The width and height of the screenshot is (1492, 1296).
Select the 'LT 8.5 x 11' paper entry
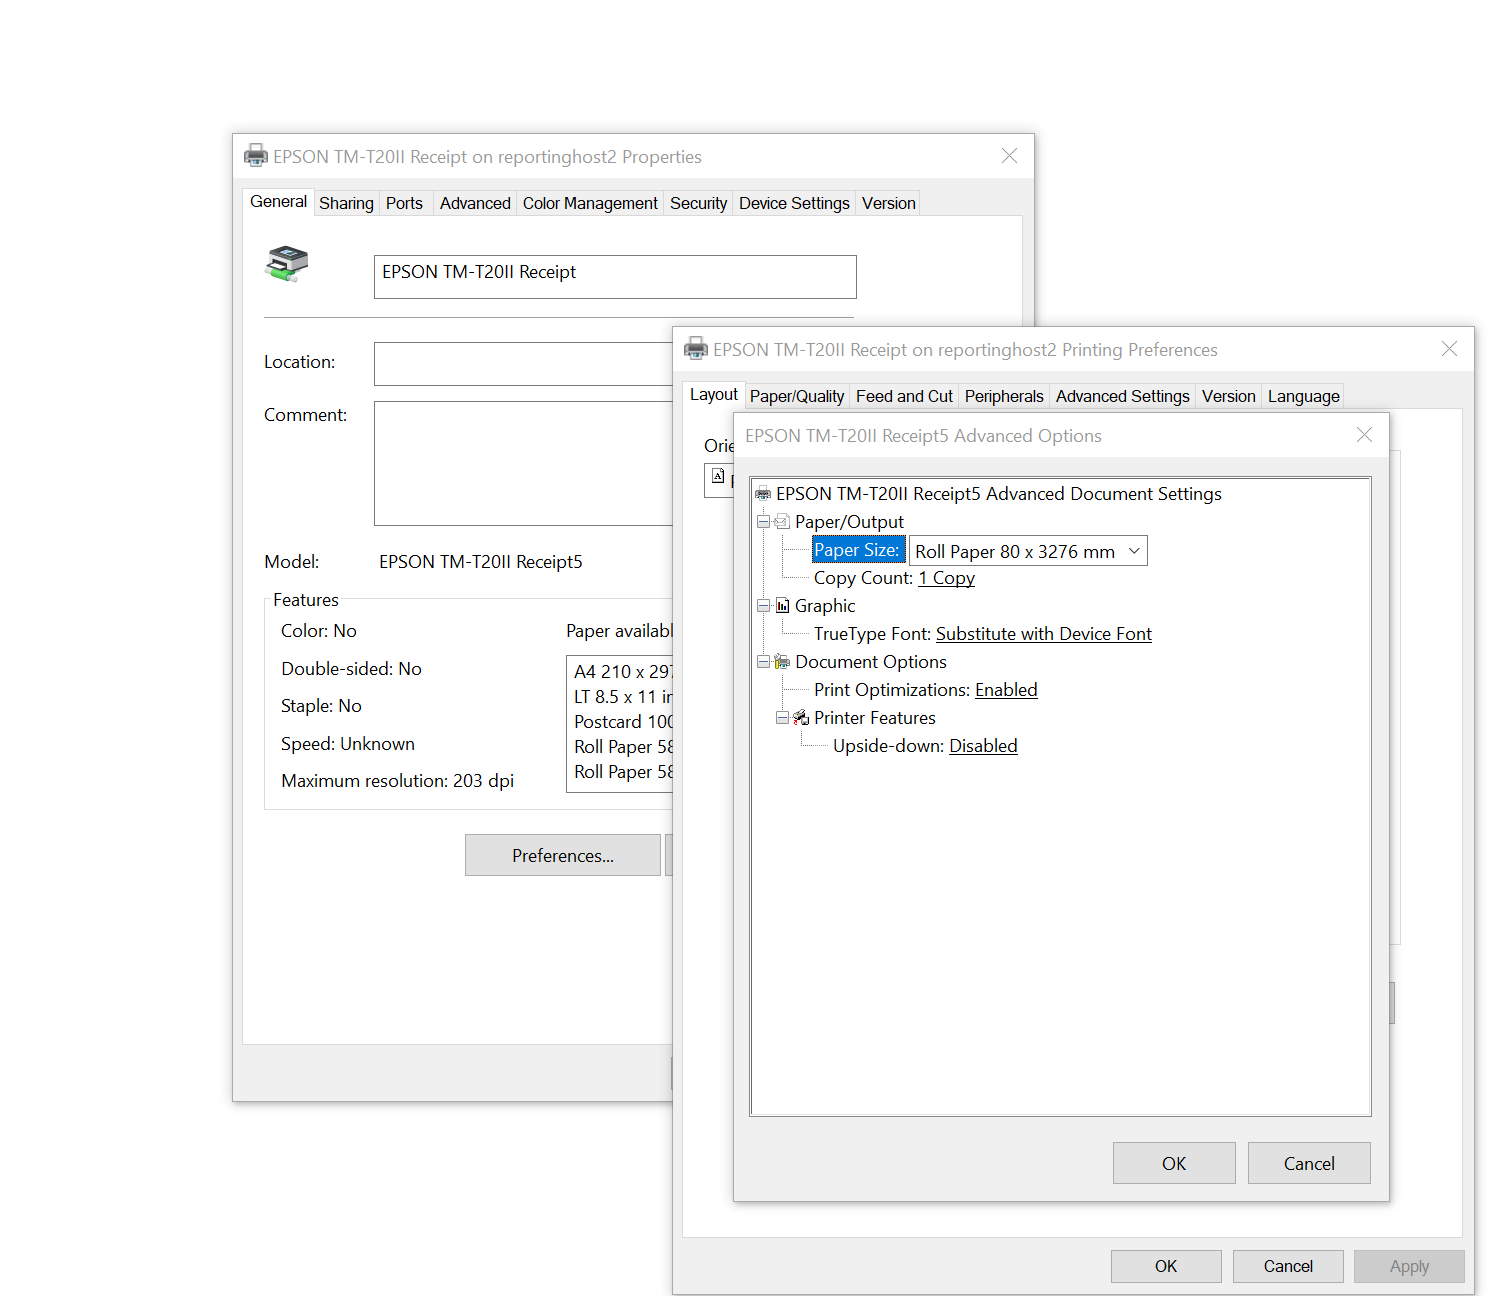tap(623, 697)
